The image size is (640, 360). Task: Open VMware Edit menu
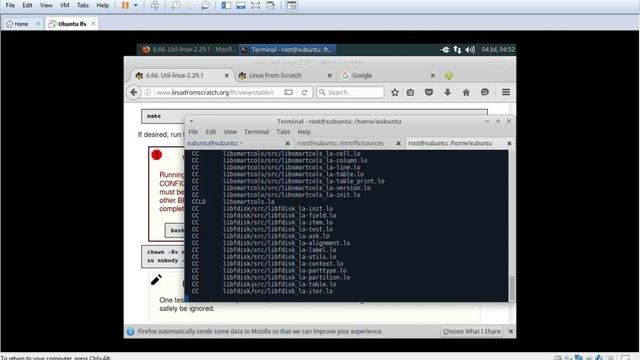click(27, 5)
